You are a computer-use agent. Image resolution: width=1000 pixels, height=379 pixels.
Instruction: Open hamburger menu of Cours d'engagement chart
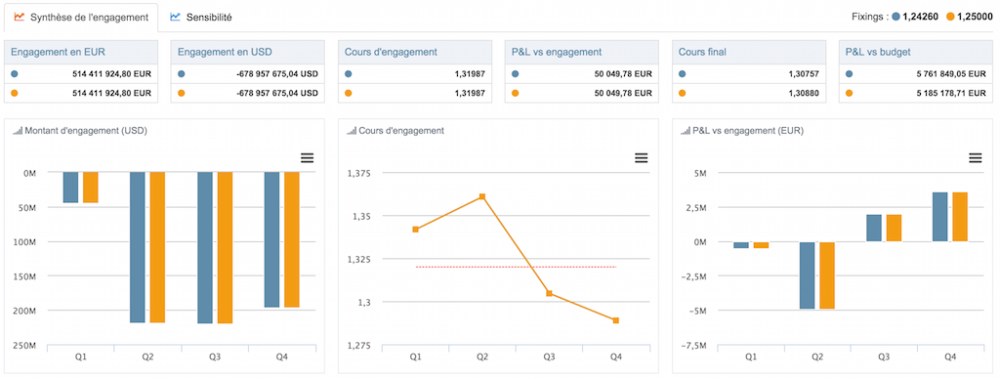641,158
